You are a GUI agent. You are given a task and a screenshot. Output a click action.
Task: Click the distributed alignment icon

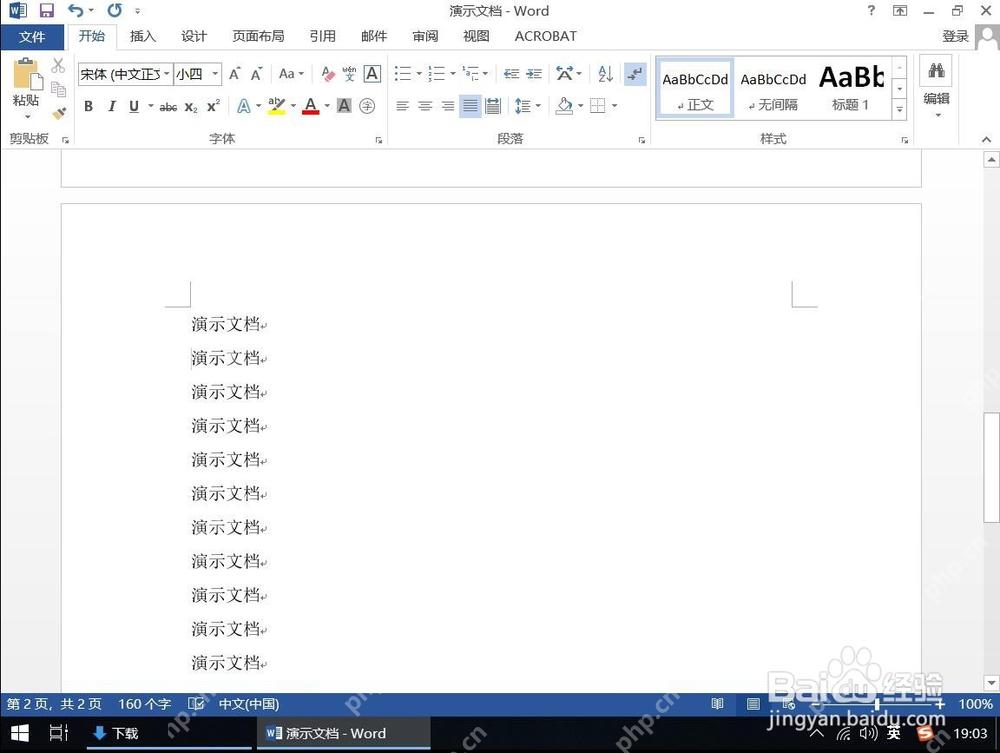[493, 106]
